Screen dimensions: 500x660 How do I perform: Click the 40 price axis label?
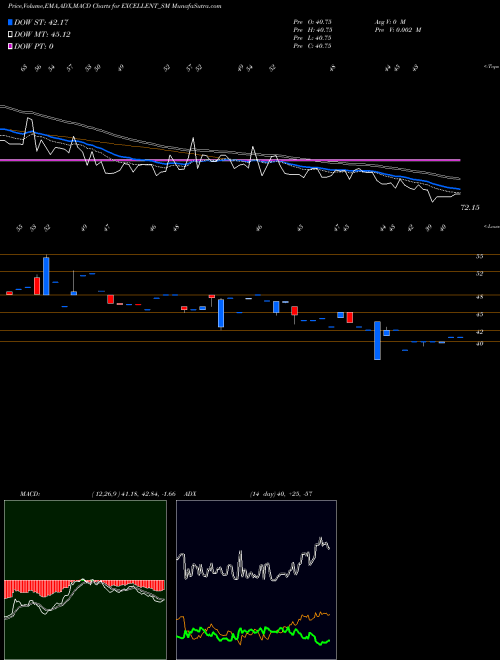coord(479,343)
